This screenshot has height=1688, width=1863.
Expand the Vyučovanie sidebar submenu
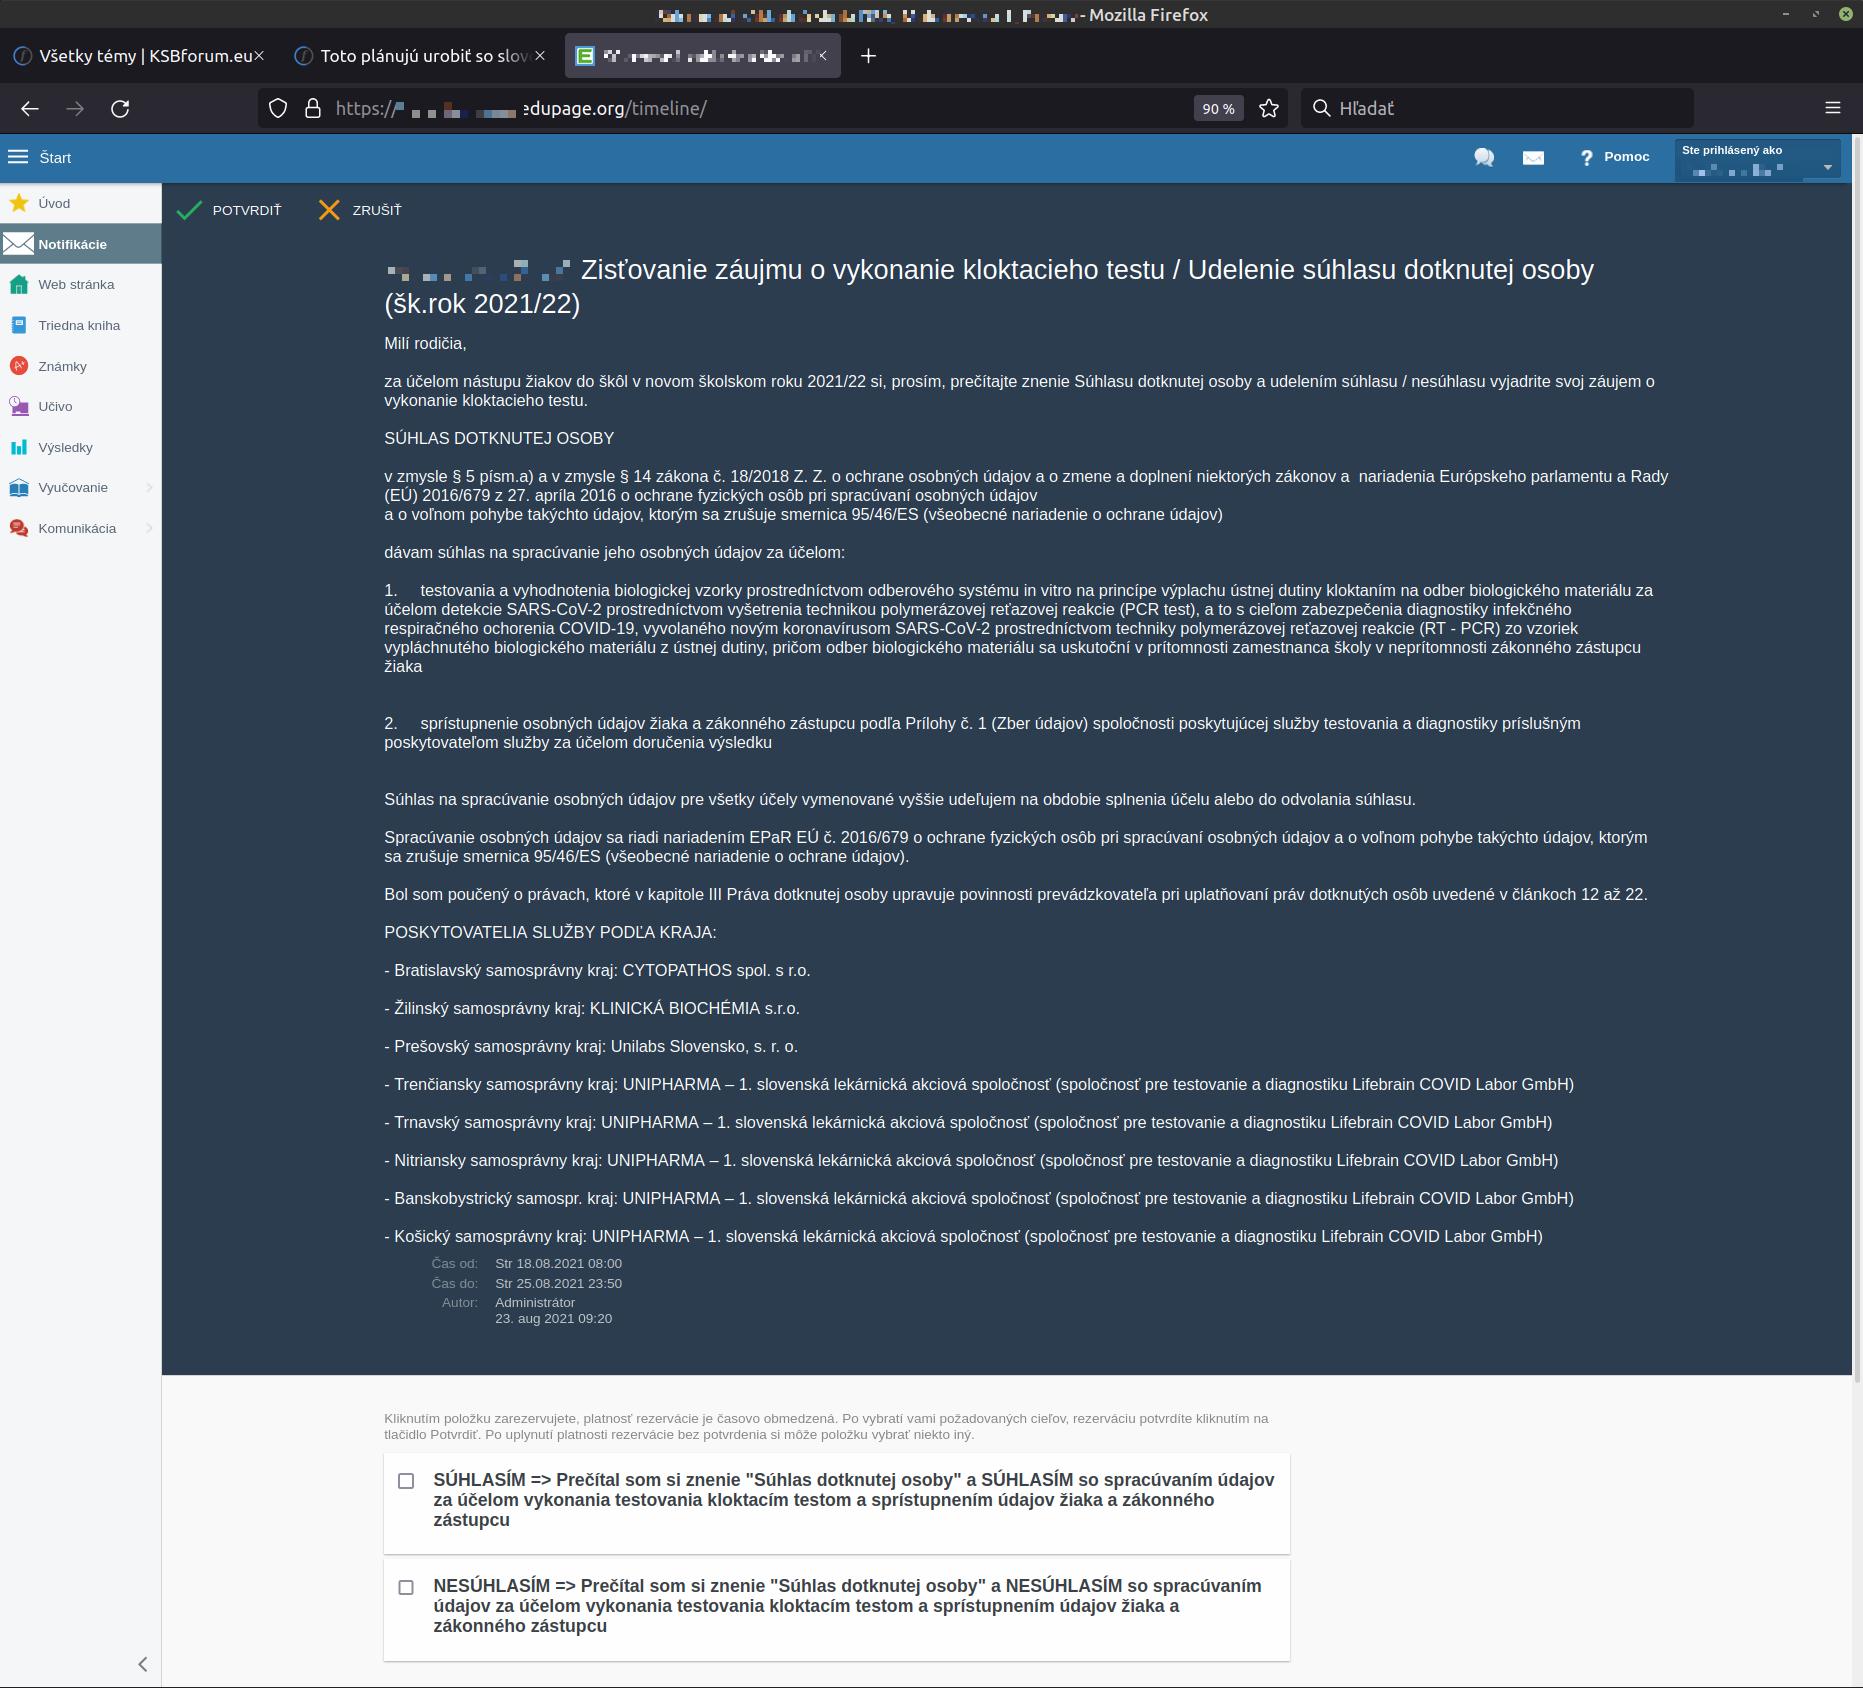tap(149, 488)
